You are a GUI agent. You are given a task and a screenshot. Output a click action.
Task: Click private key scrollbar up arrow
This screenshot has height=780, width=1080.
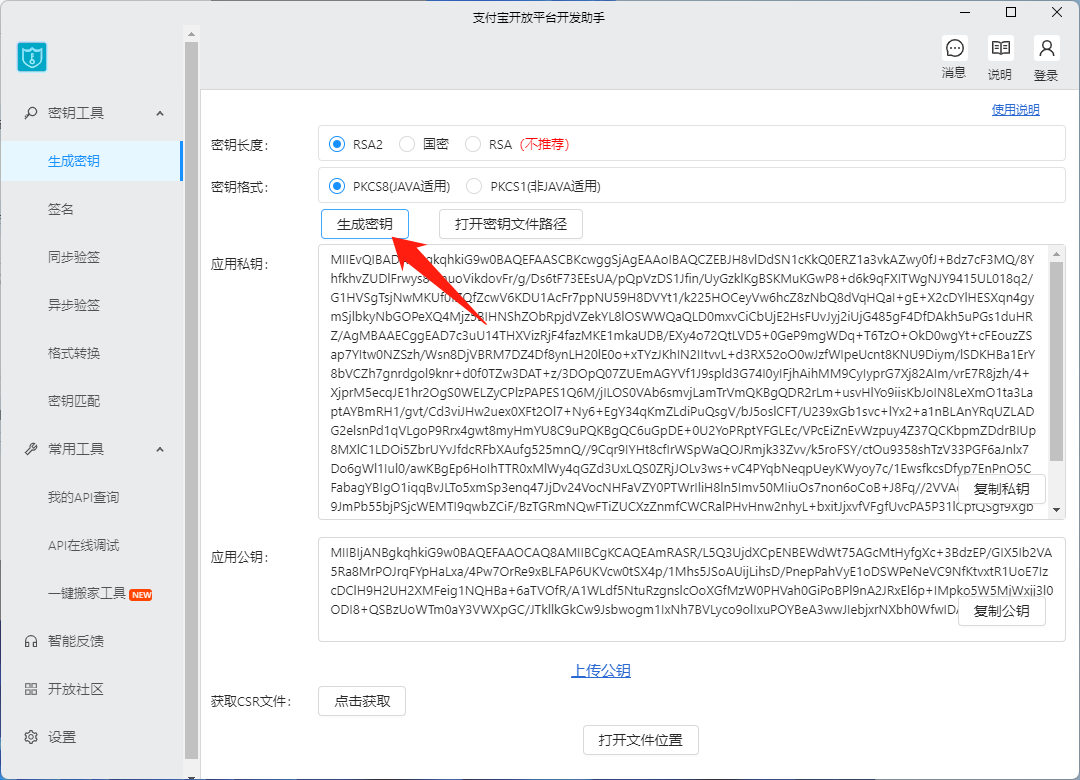pos(1057,254)
